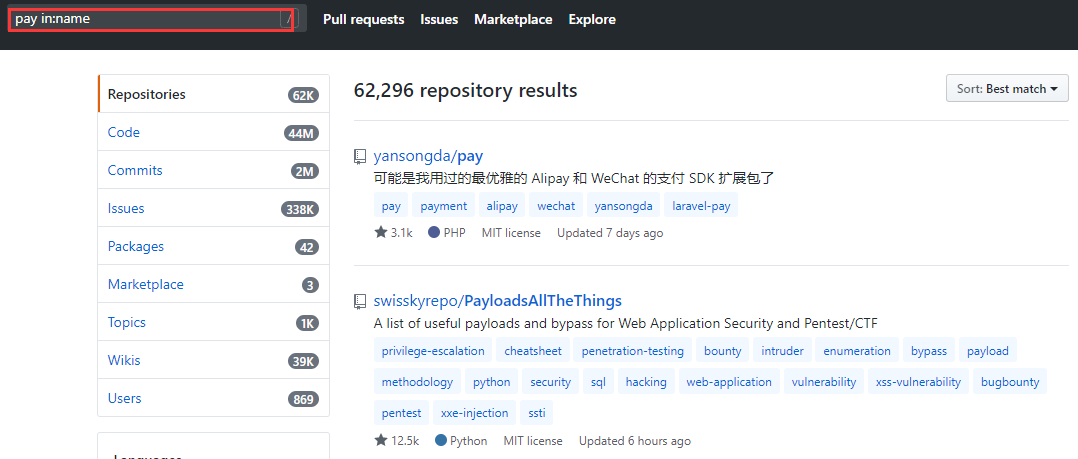Click the 'sql' topic tag
1078x459 pixels.
598,381
